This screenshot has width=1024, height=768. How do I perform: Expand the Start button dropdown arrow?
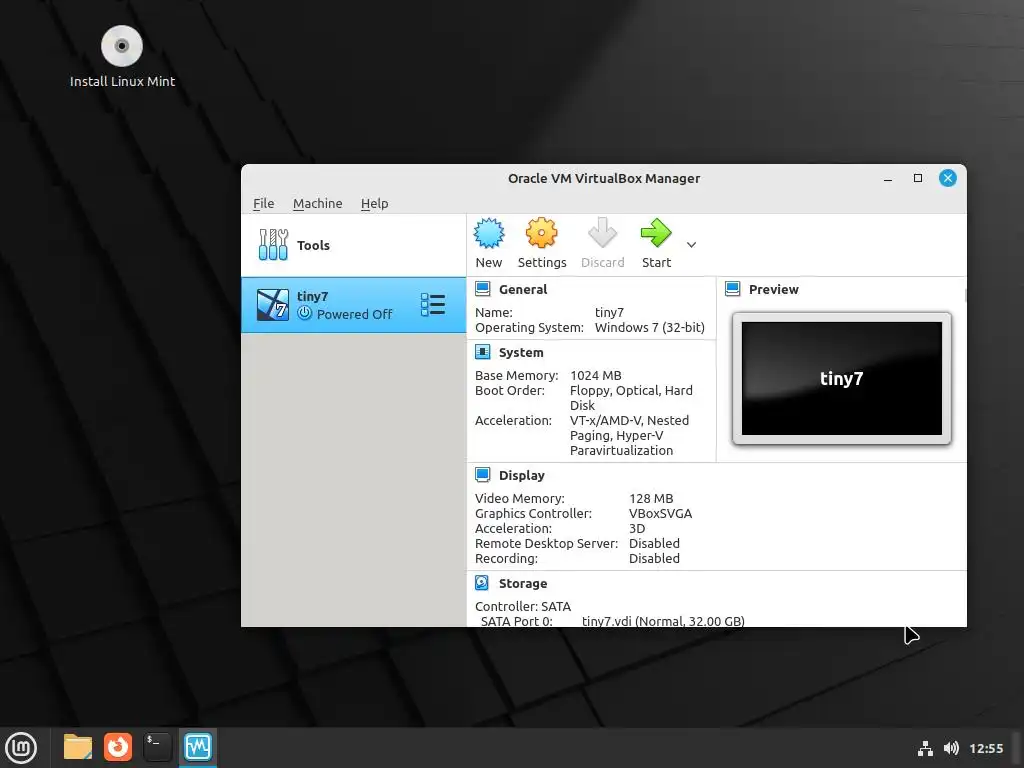click(x=691, y=245)
